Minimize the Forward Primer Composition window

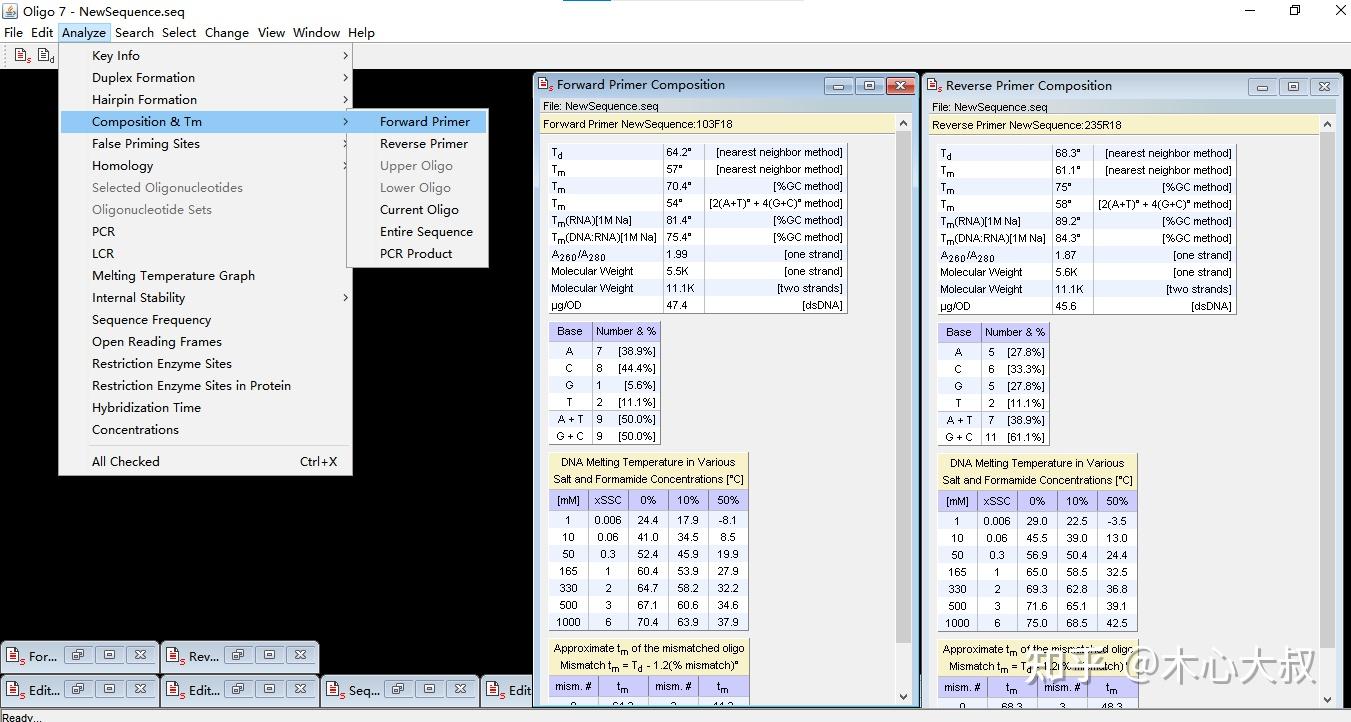(x=838, y=86)
